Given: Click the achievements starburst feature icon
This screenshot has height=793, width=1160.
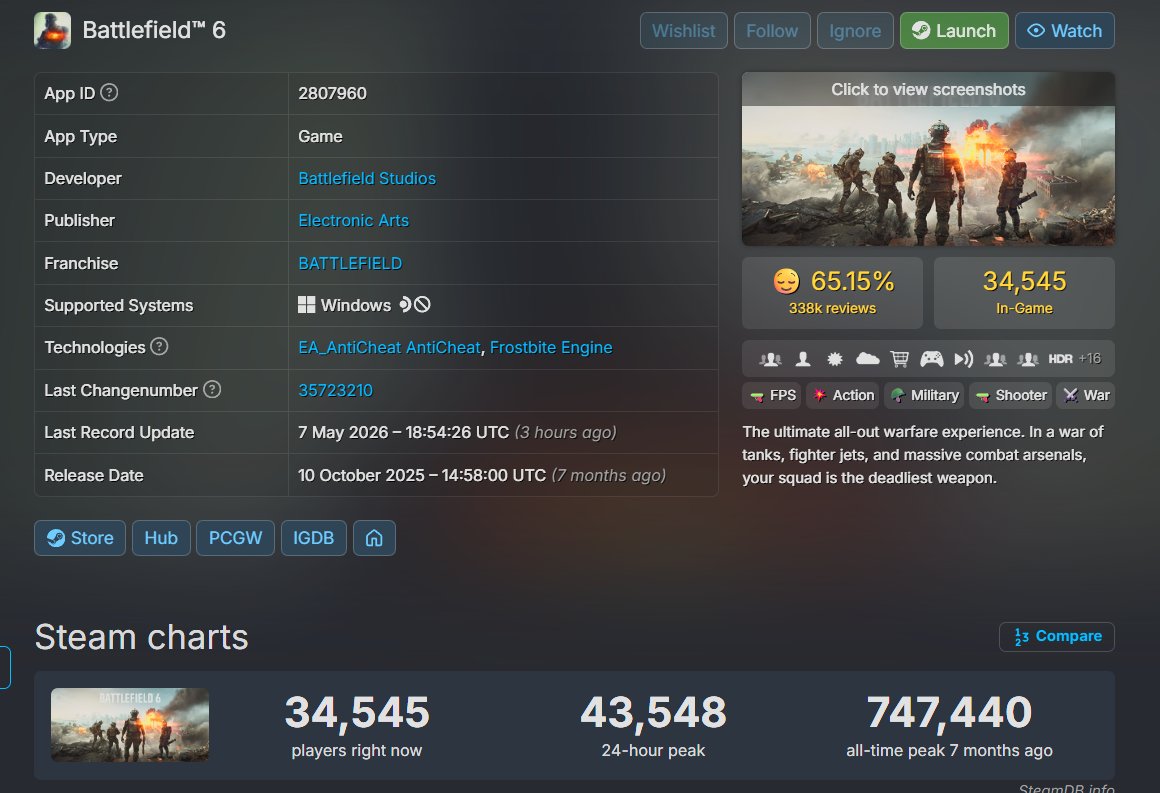Looking at the screenshot, I should click(834, 359).
